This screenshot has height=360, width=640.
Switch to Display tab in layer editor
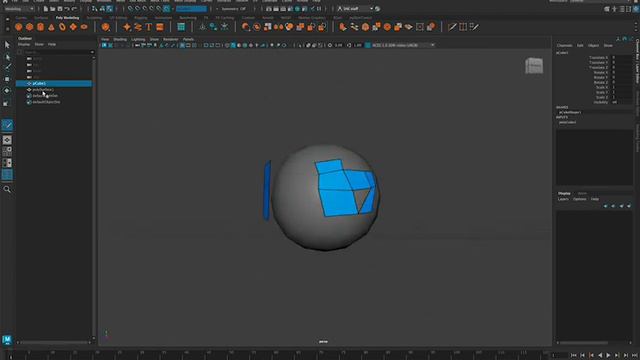tap(564, 193)
